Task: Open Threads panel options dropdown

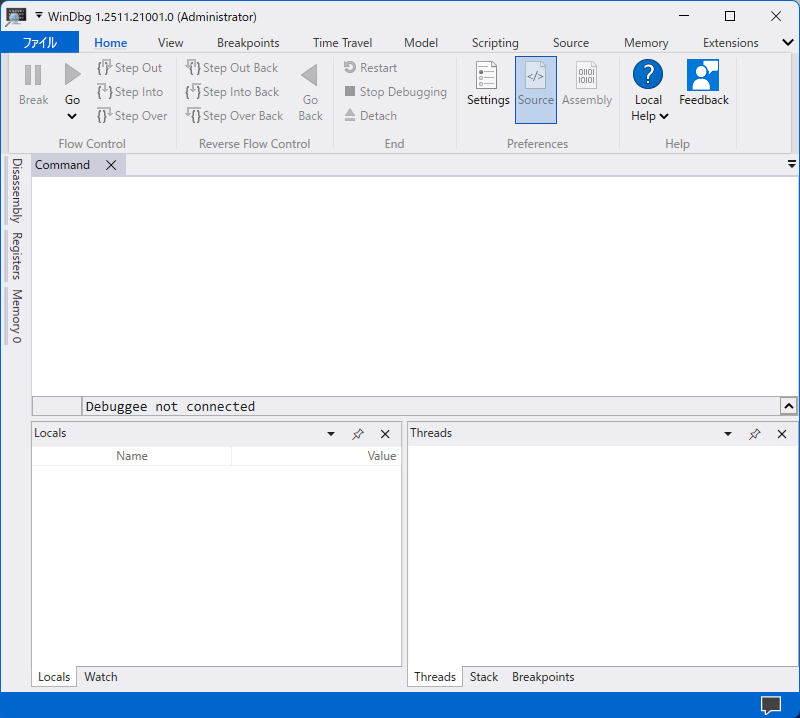Action: tap(728, 434)
